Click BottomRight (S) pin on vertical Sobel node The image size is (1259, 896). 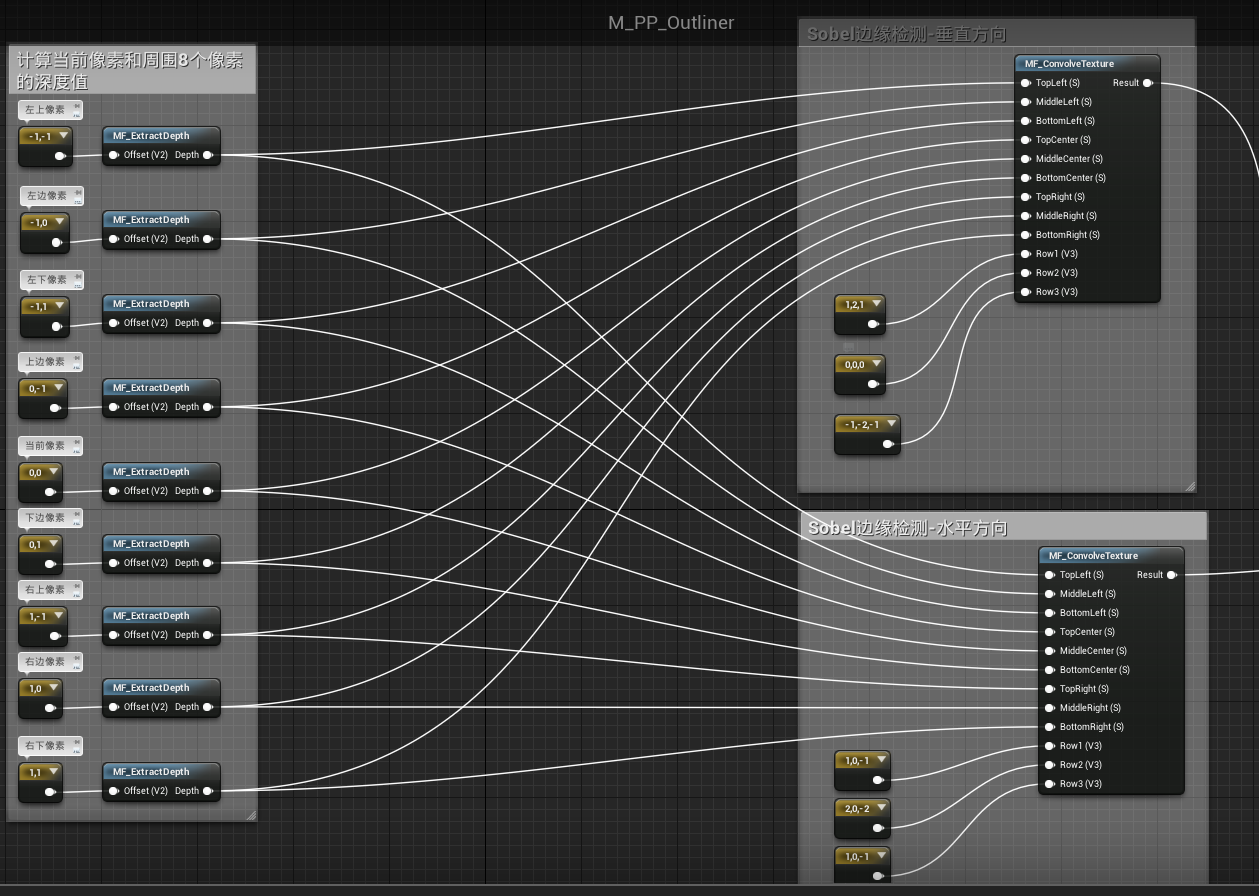pyautogui.click(x=1025, y=235)
